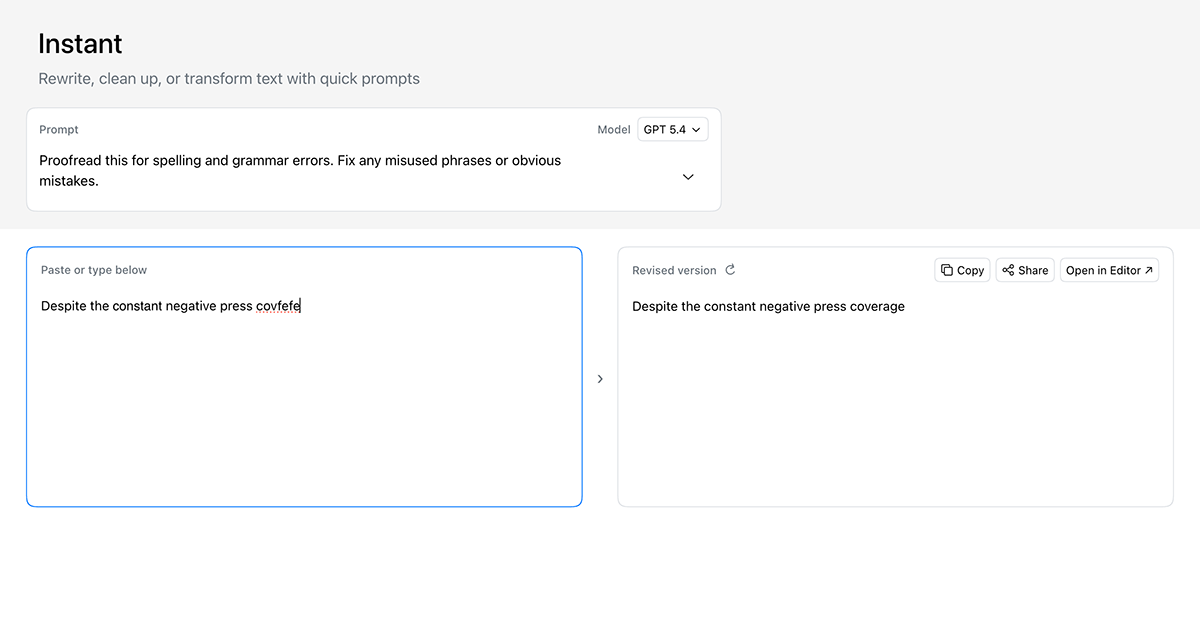Open the GPT 5.4 model dropdown
Image resolution: width=1200 pixels, height=630 pixels.
[x=672, y=129]
